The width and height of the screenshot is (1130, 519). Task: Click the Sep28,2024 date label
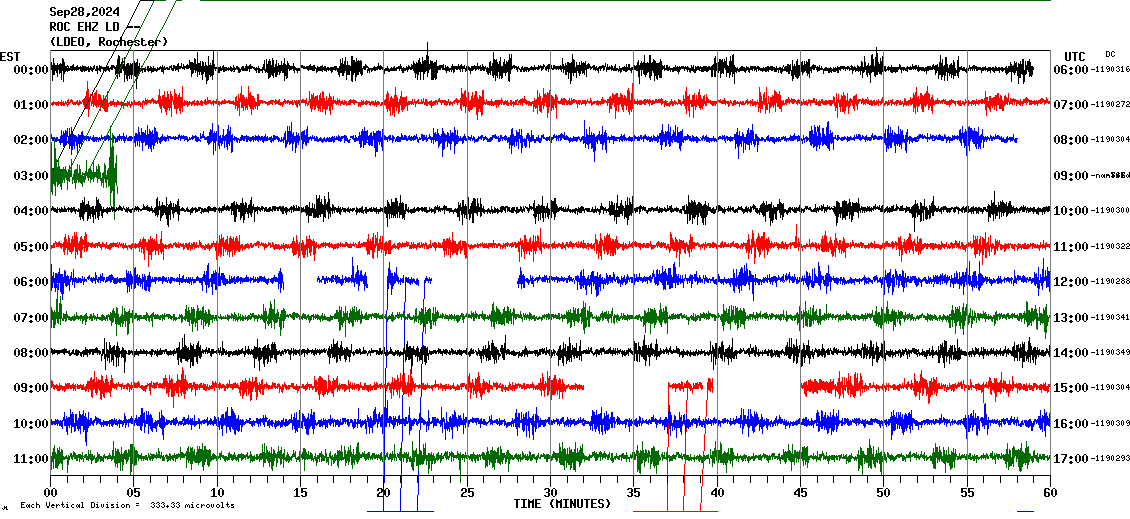[83, 12]
